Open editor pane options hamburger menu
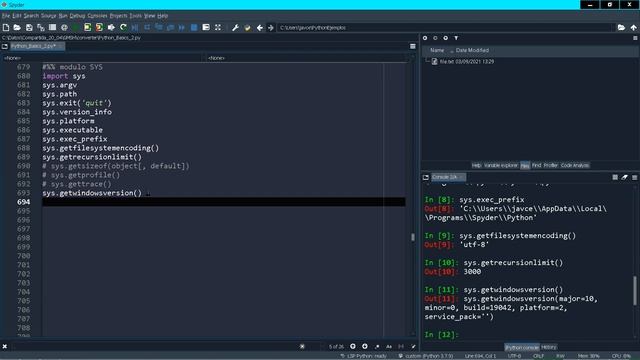640x360 pixels. (x=413, y=47)
